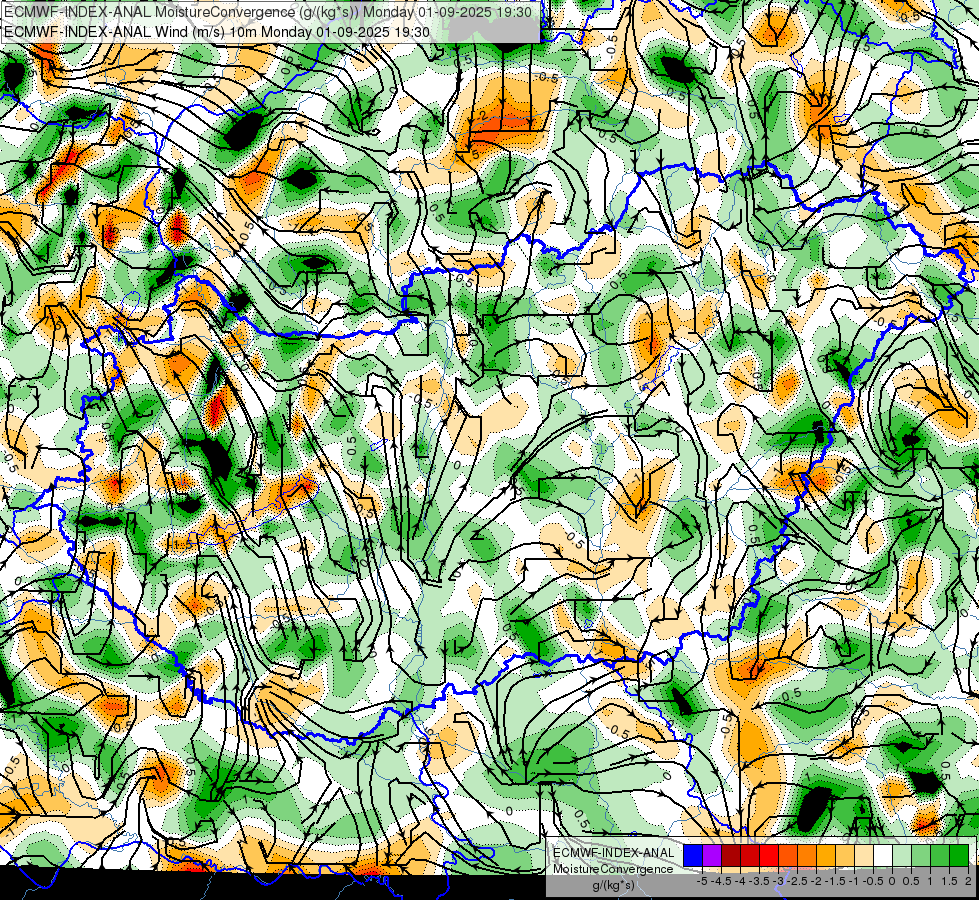Screen dimensions: 979x900
Task: Click the g/(kg*s) unit label in legend
Action: point(614,886)
